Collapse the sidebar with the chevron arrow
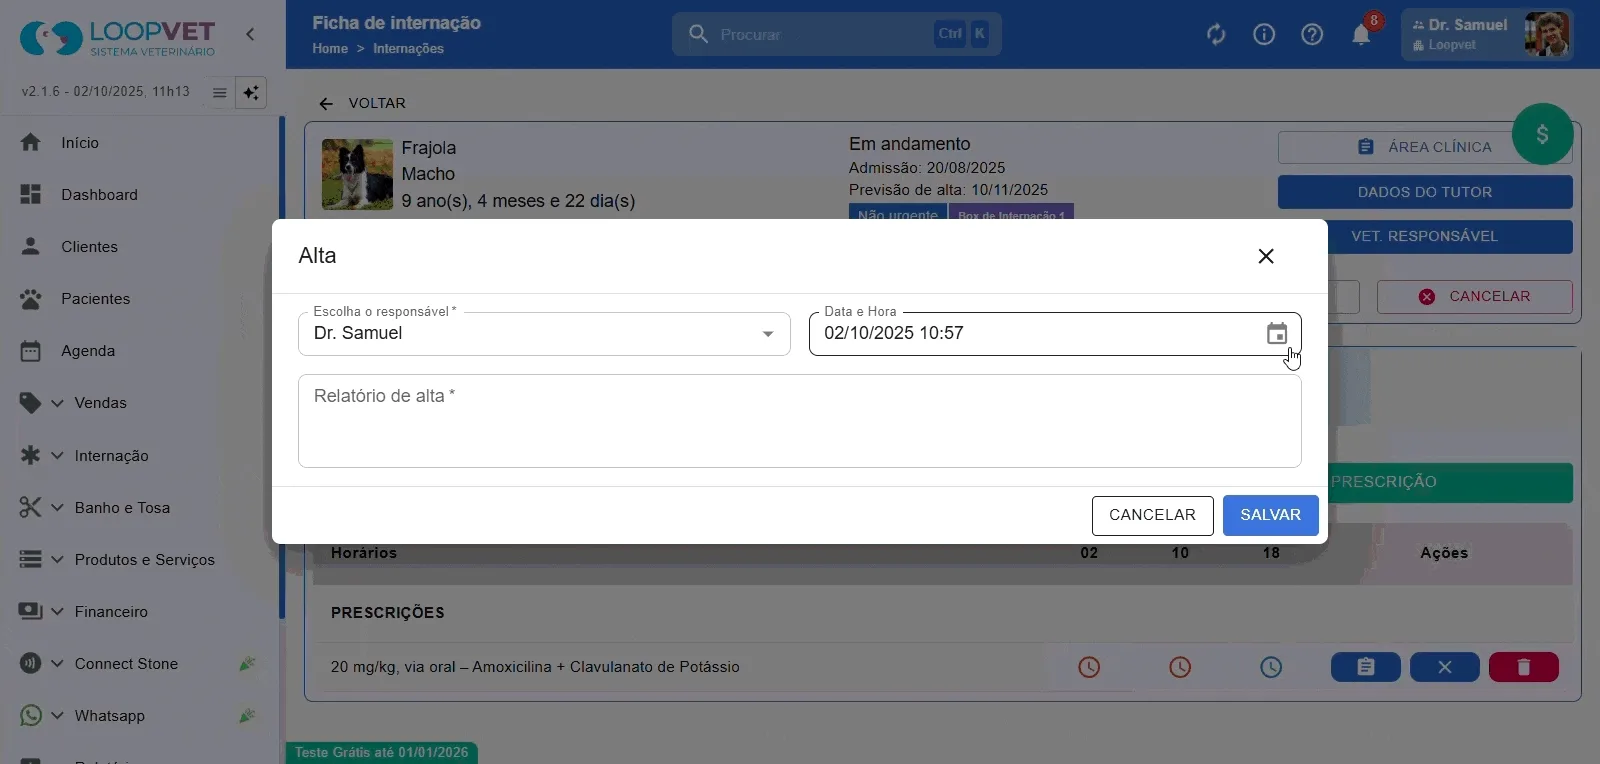Screen dimensions: 1600x764 (250, 34)
